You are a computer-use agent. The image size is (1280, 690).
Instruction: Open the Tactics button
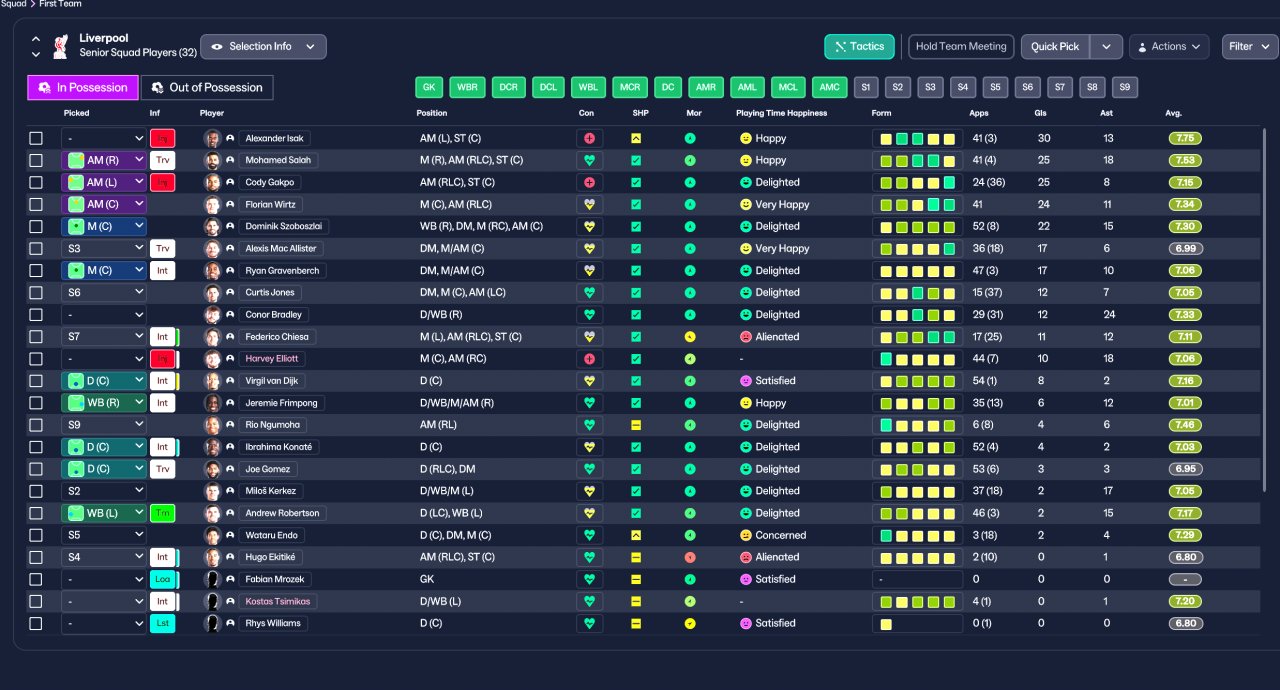(859, 47)
